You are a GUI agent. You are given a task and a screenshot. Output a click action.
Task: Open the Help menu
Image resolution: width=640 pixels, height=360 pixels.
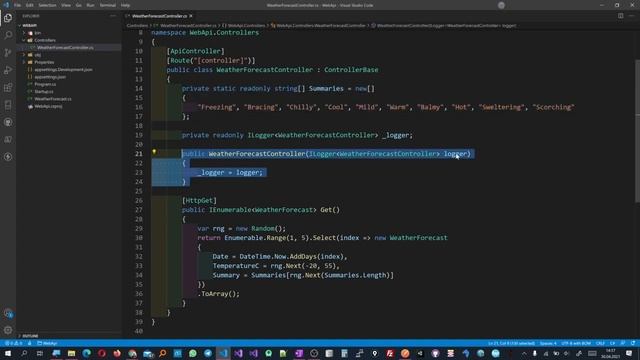[x=125, y=5]
